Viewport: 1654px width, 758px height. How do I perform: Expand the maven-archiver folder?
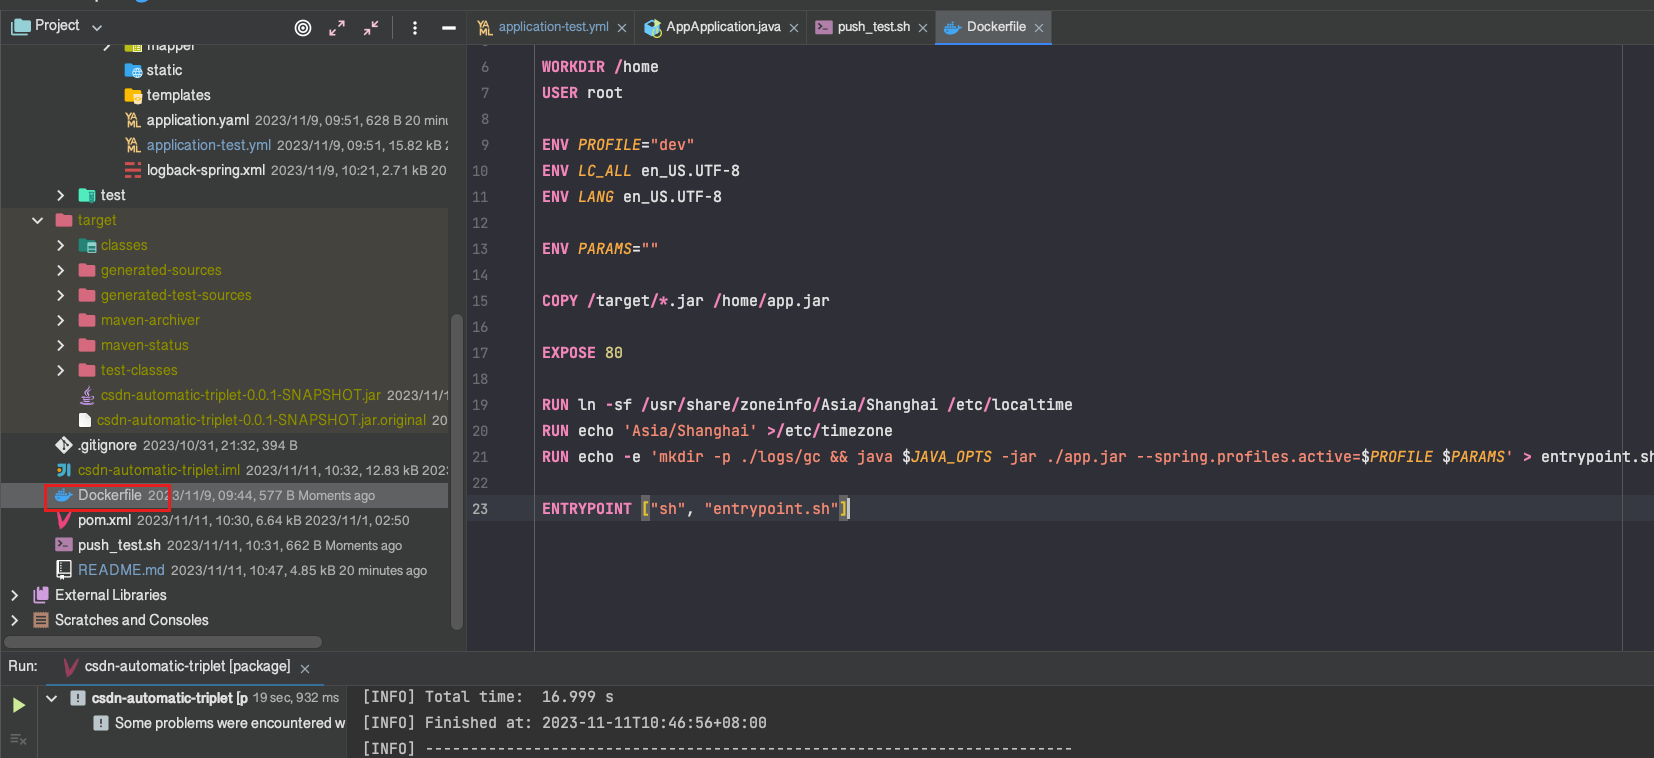click(x=61, y=320)
